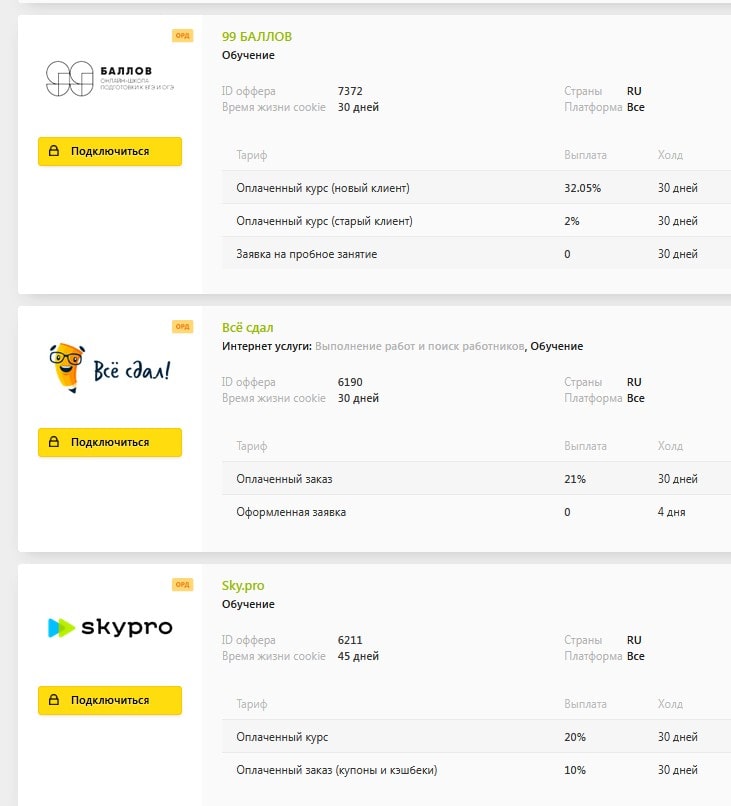Click Подключиться for the 99 Баллов offer
The image size is (731, 806).
coord(110,151)
